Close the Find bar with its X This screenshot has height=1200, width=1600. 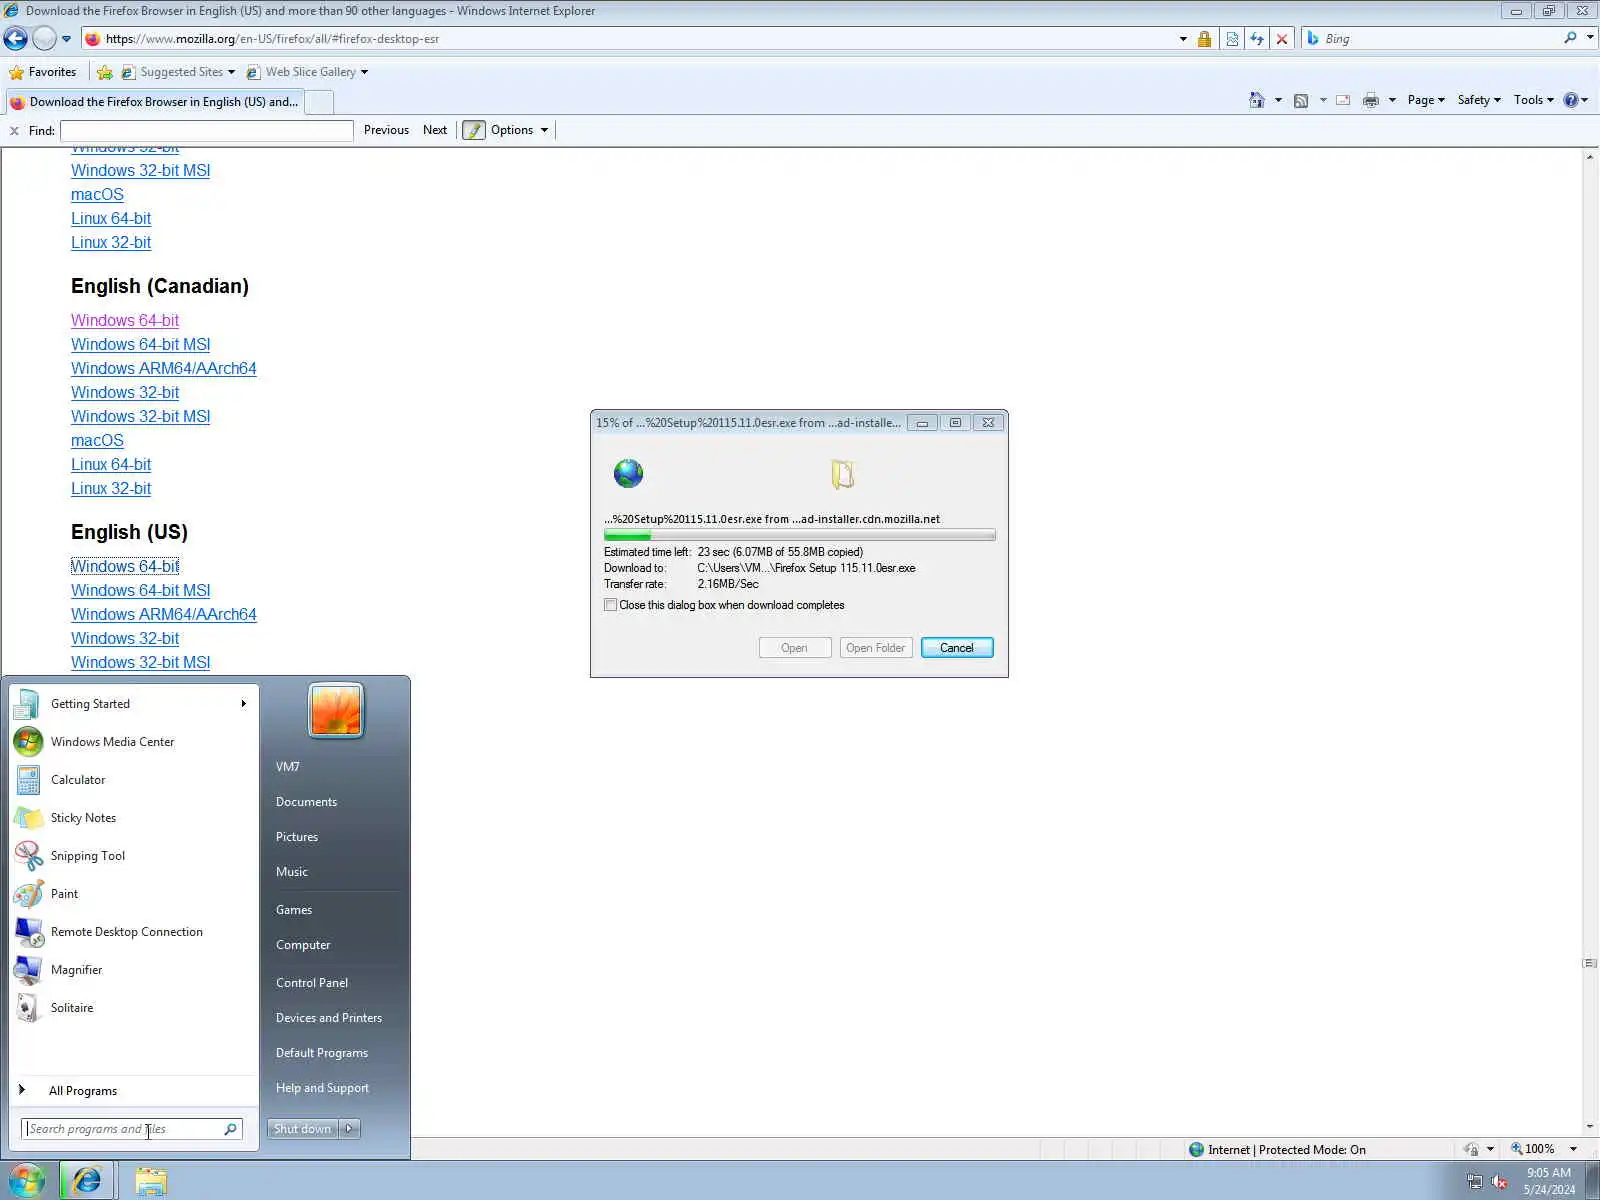[x=14, y=131]
